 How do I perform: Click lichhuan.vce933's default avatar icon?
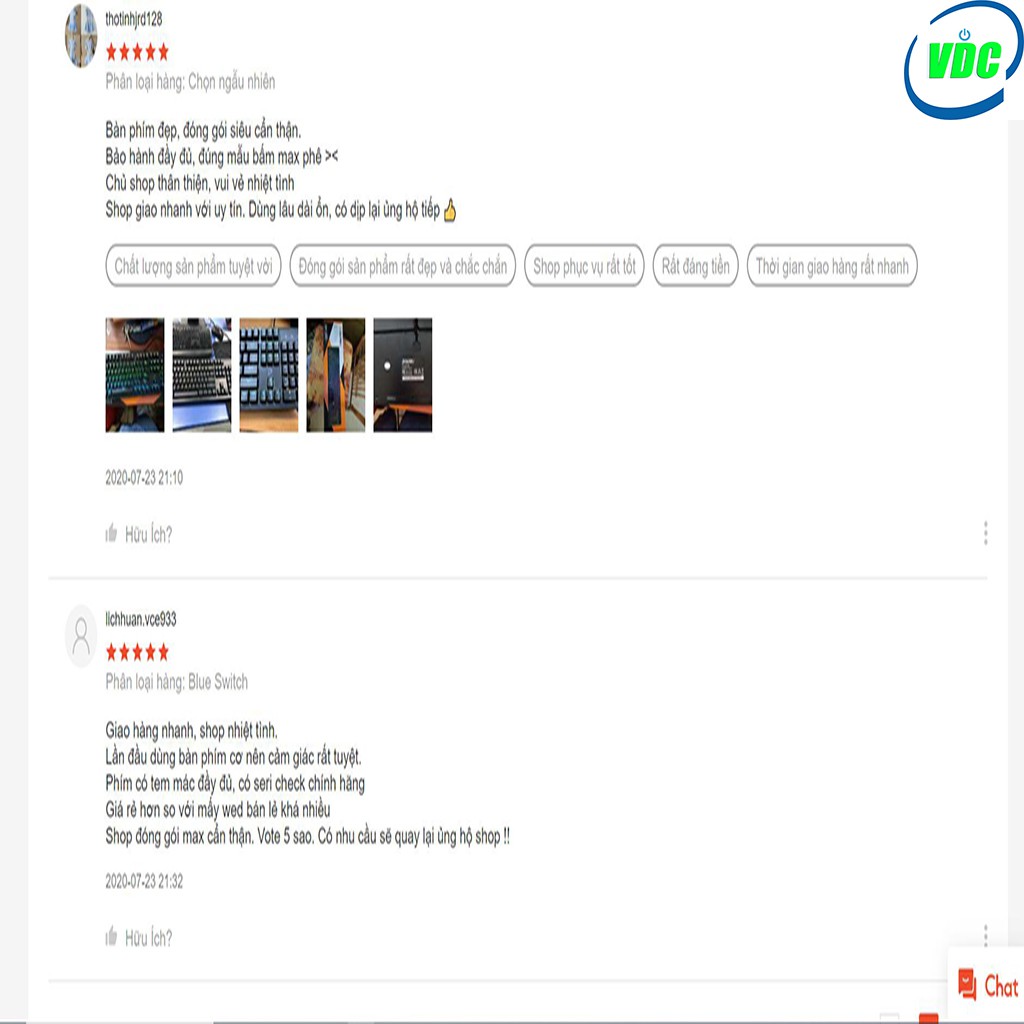tap(81, 636)
